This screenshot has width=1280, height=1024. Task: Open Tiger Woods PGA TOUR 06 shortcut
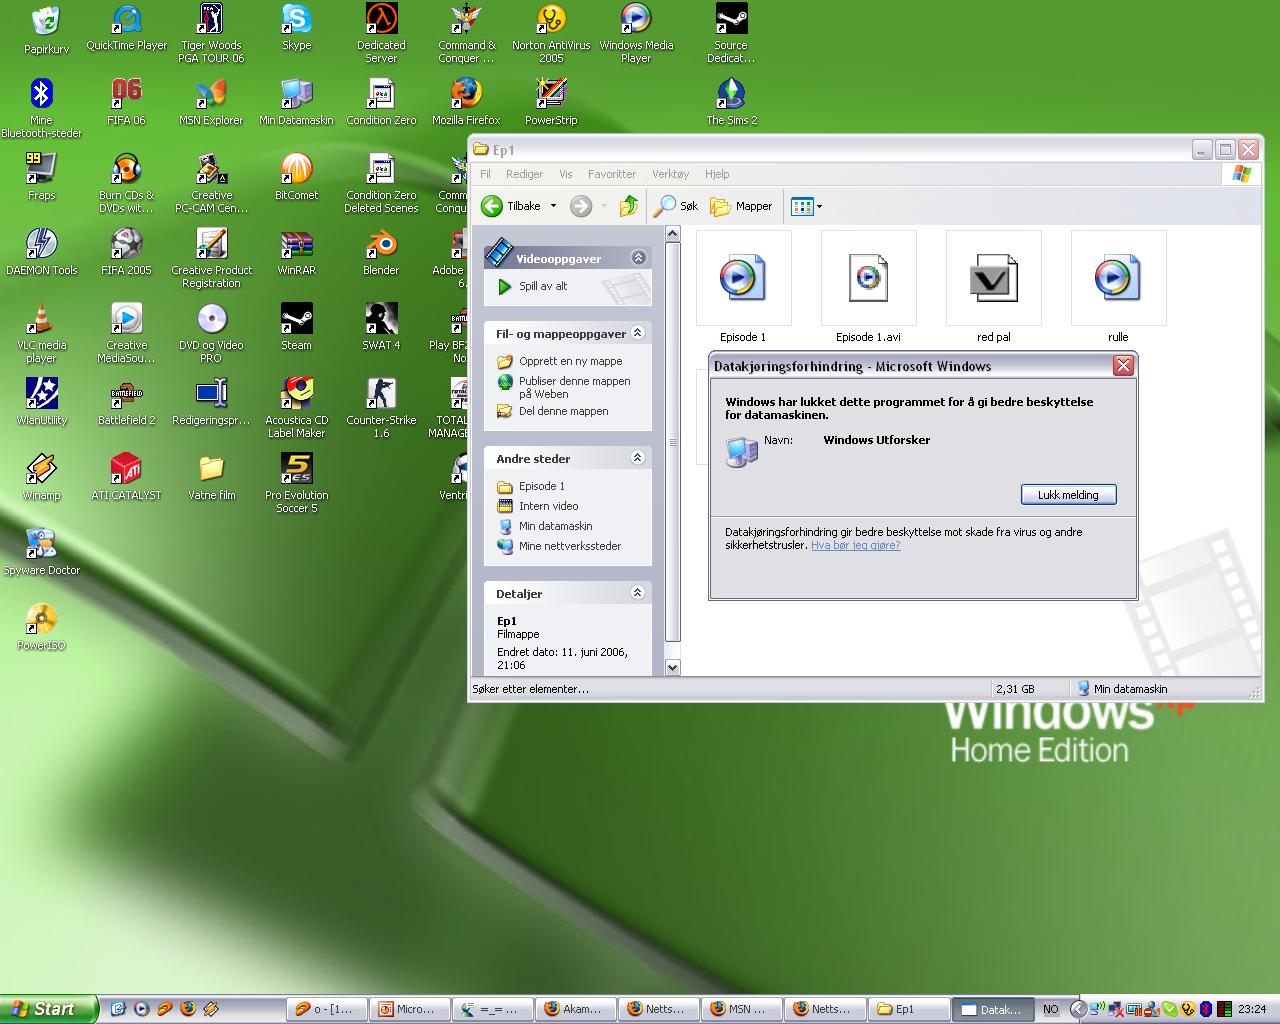pyautogui.click(x=211, y=33)
